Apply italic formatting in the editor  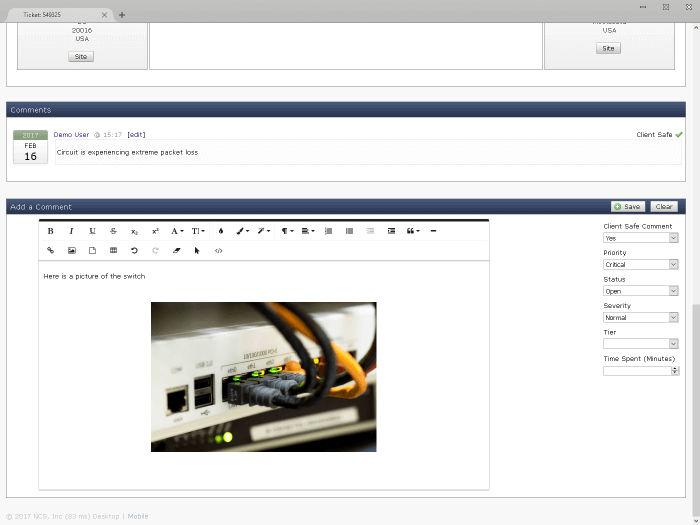(x=71, y=231)
